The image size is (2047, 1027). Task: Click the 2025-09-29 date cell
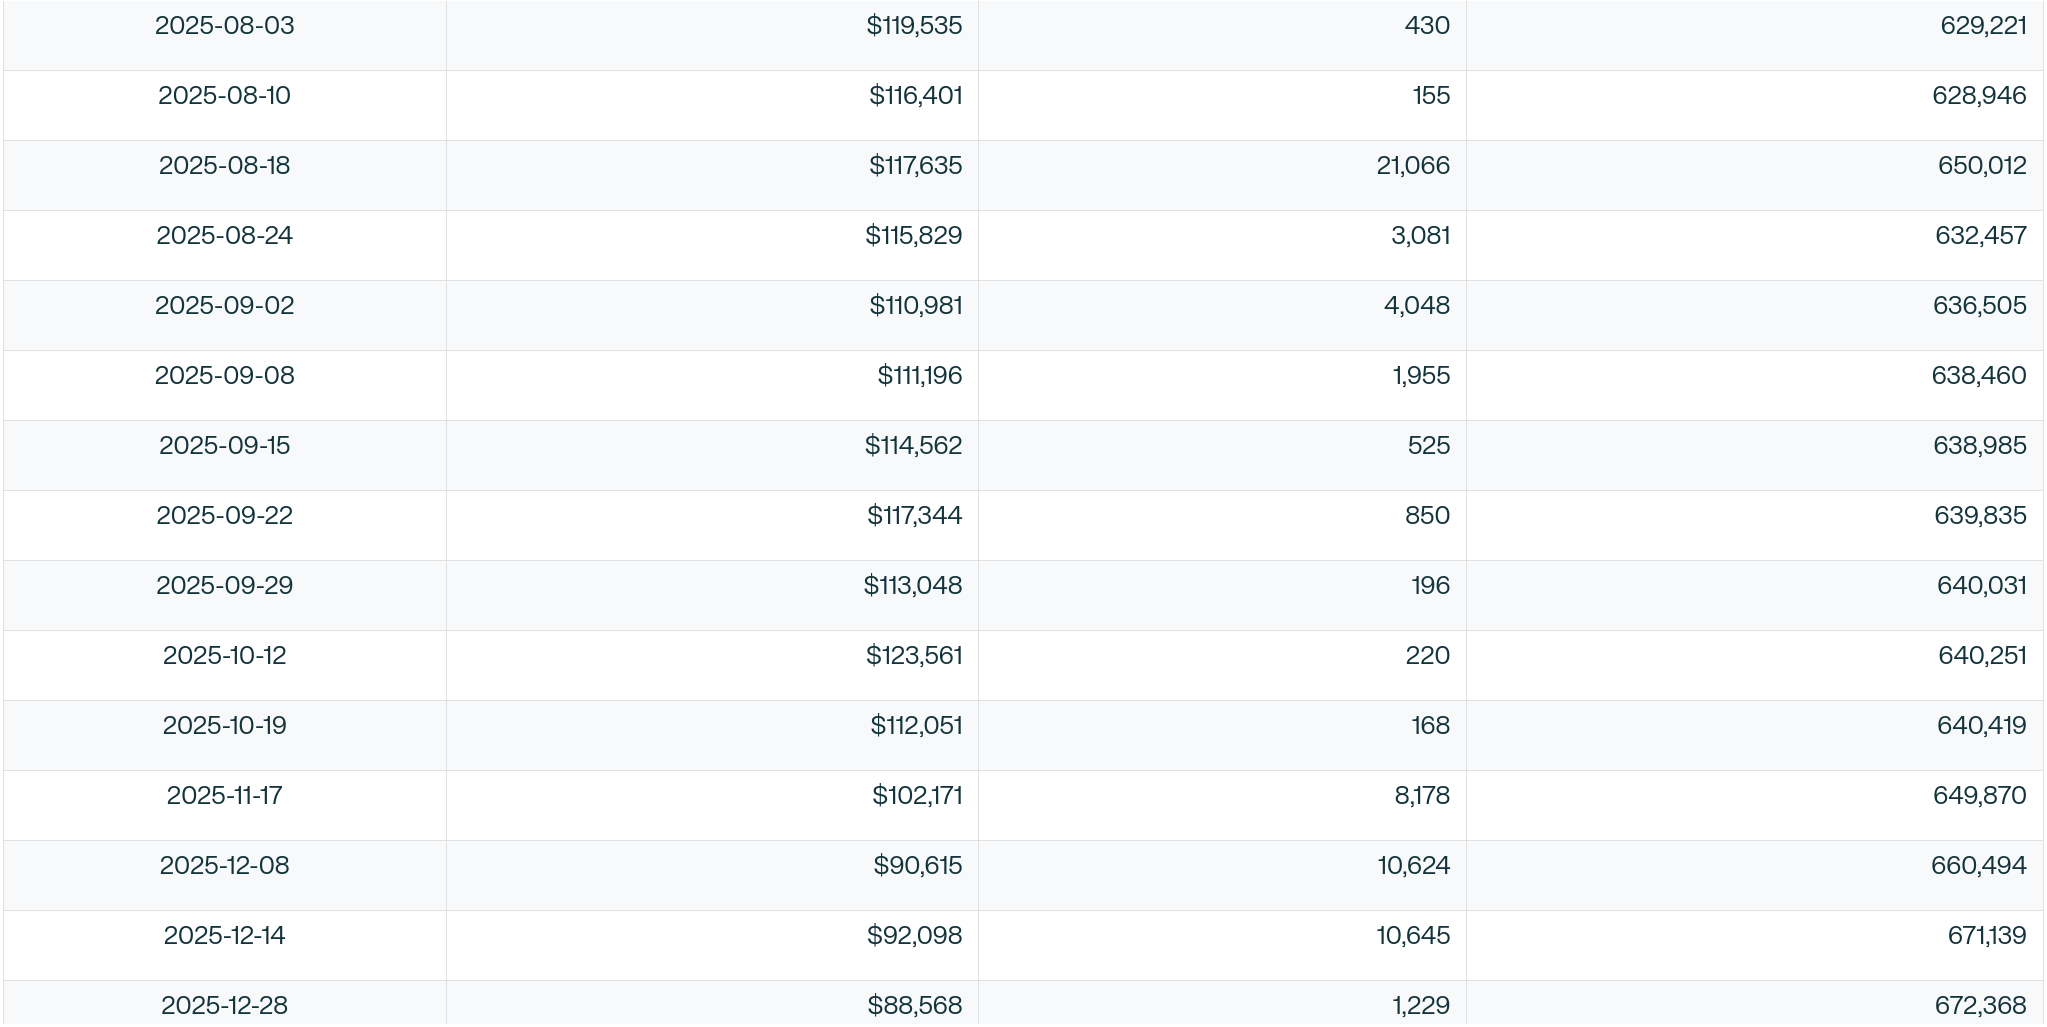click(x=224, y=586)
